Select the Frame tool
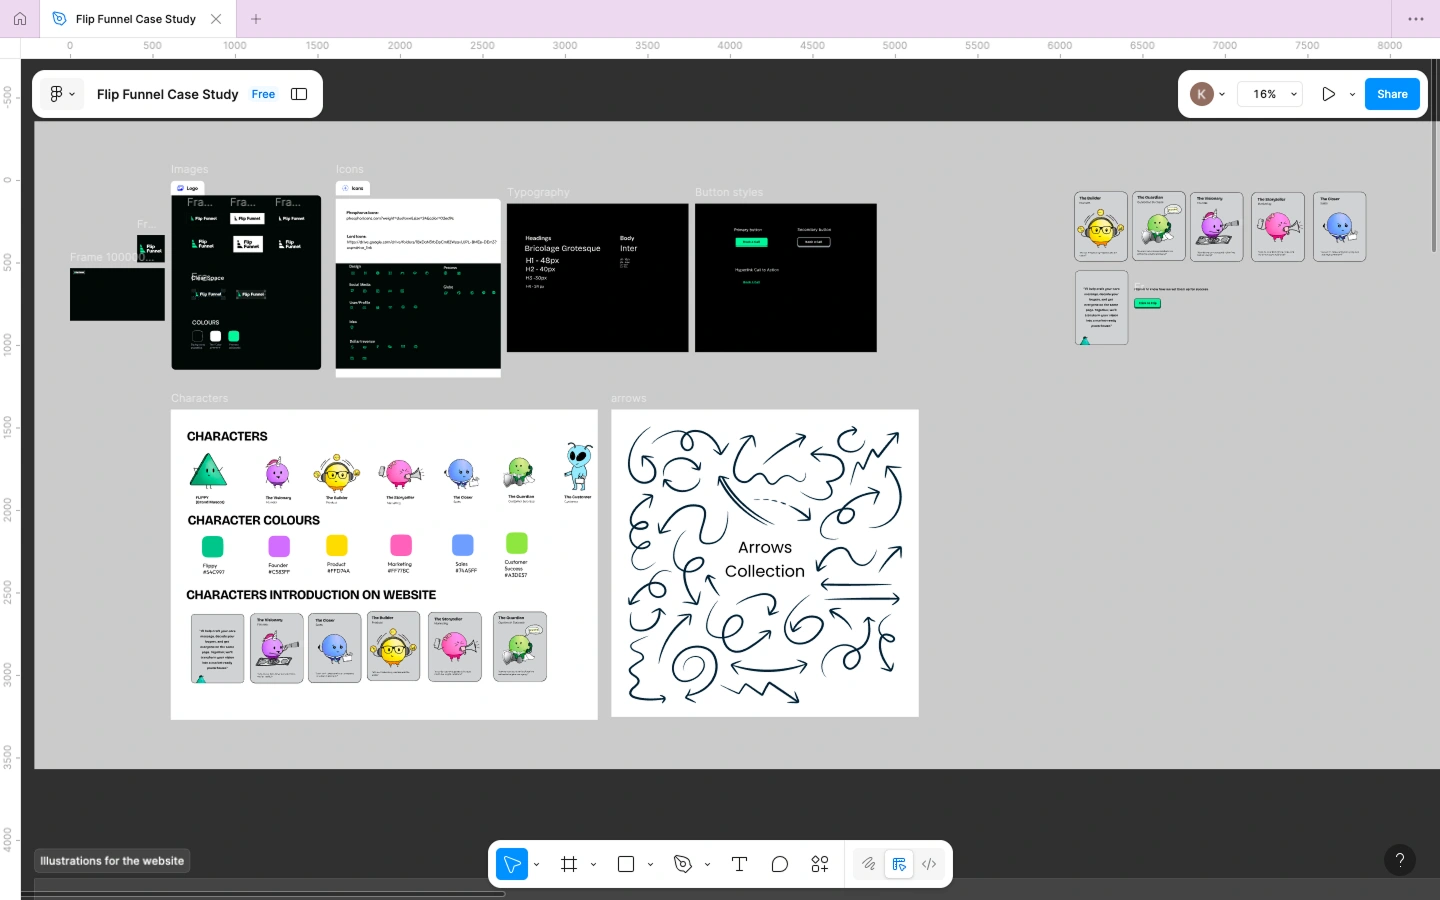Image resolution: width=1440 pixels, height=900 pixels. [x=569, y=864]
